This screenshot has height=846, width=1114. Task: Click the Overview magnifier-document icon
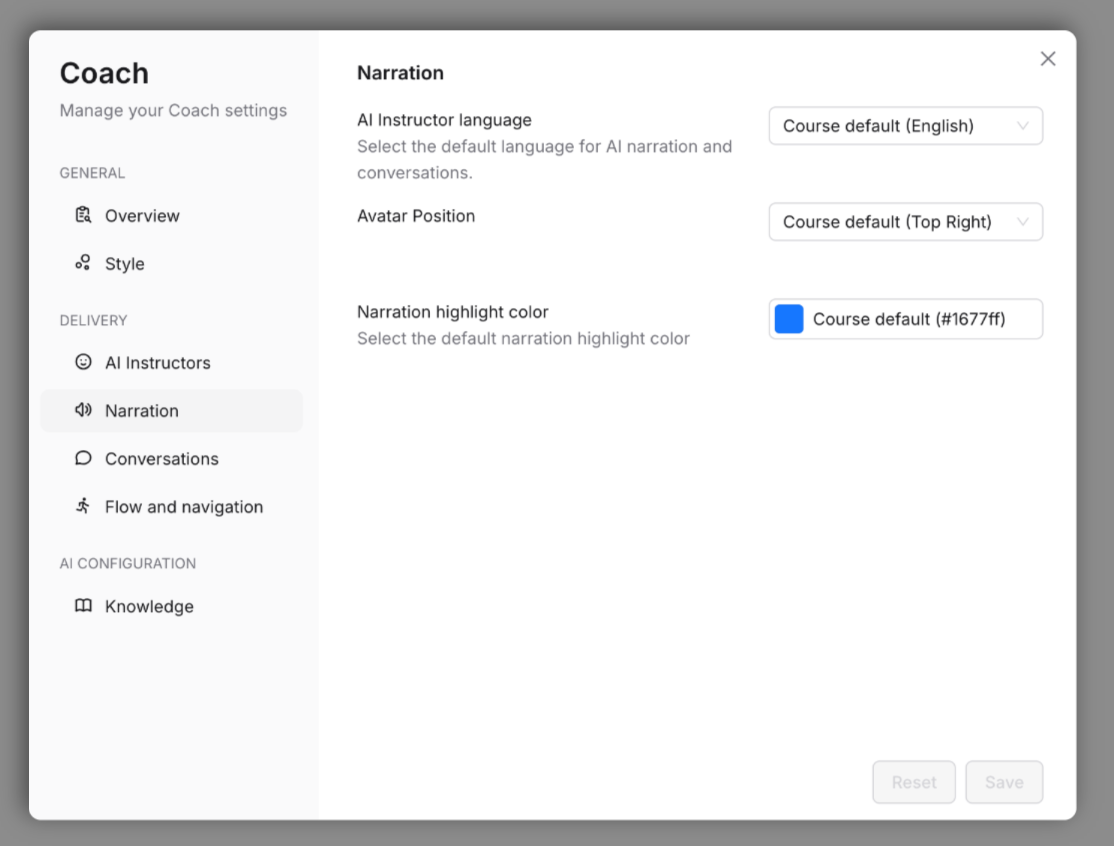[84, 215]
